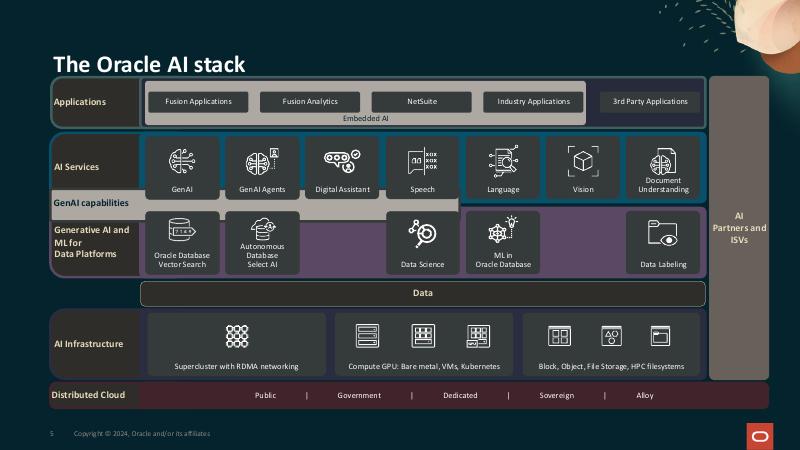Select the 3rd Party Applications box
Viewport: 800px width, 450px height.
(x=650, y=102)
